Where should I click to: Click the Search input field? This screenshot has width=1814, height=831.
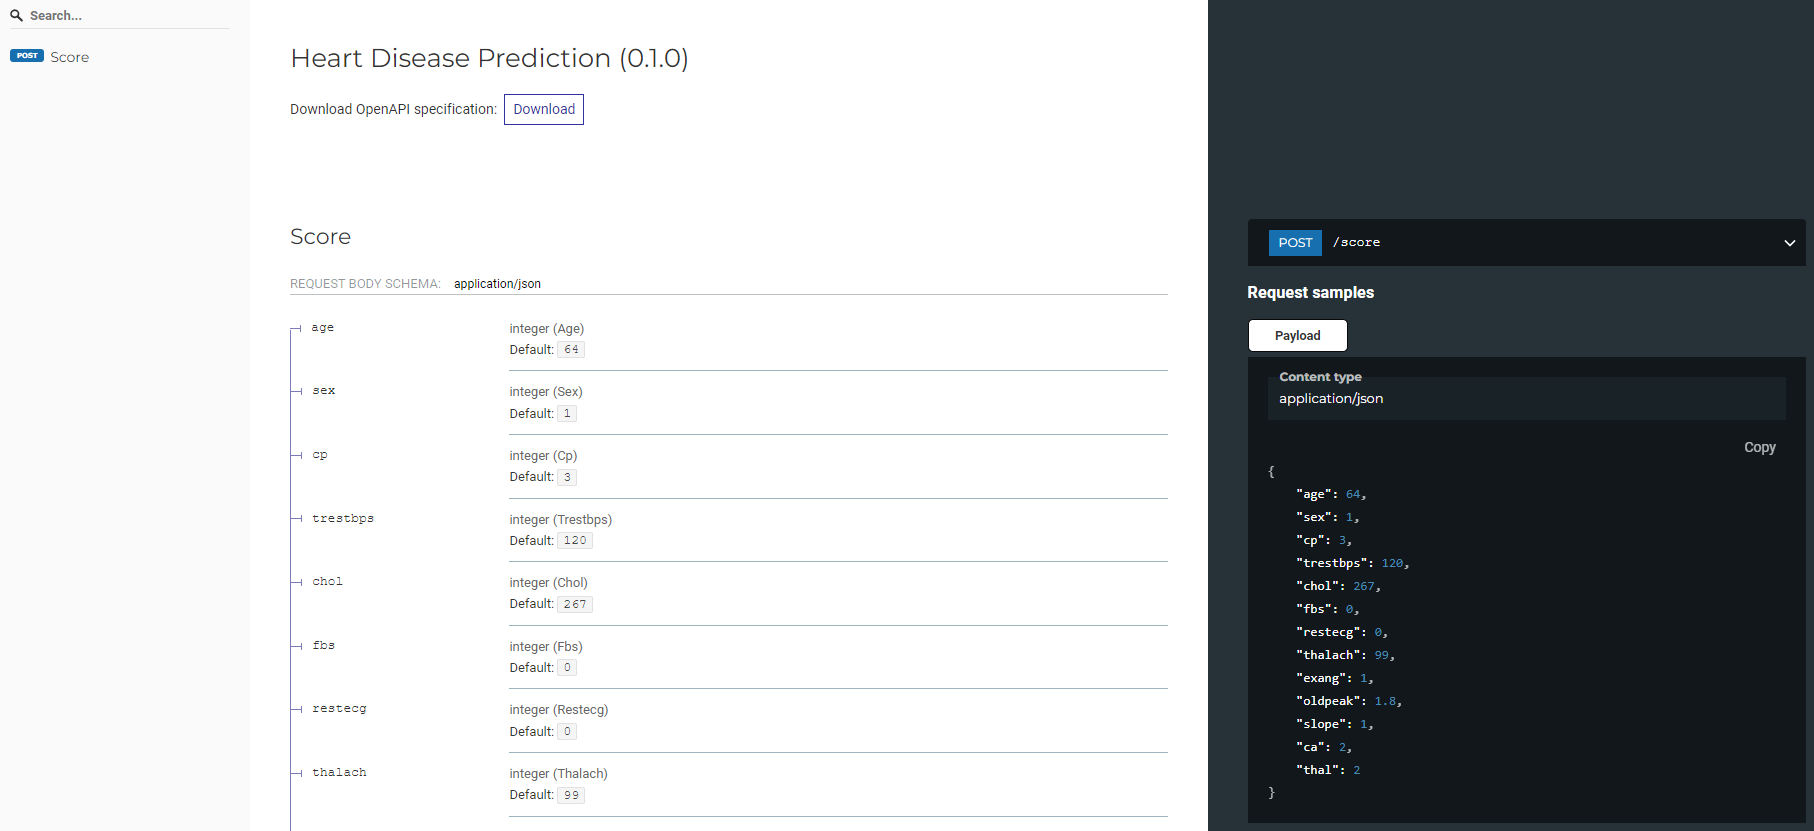pyautogui.click(x=120, y=16)
